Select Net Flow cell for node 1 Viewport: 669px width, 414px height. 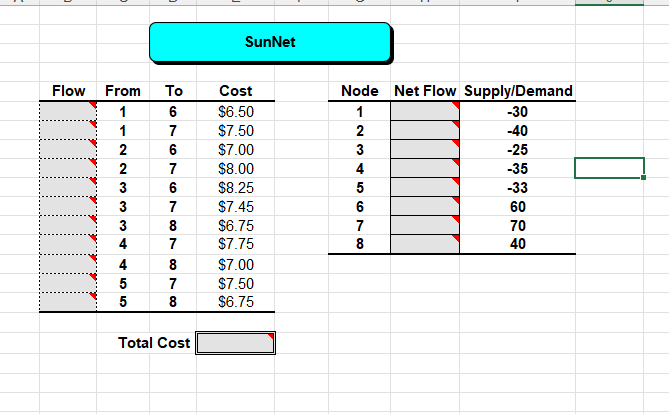coord(425,111)
